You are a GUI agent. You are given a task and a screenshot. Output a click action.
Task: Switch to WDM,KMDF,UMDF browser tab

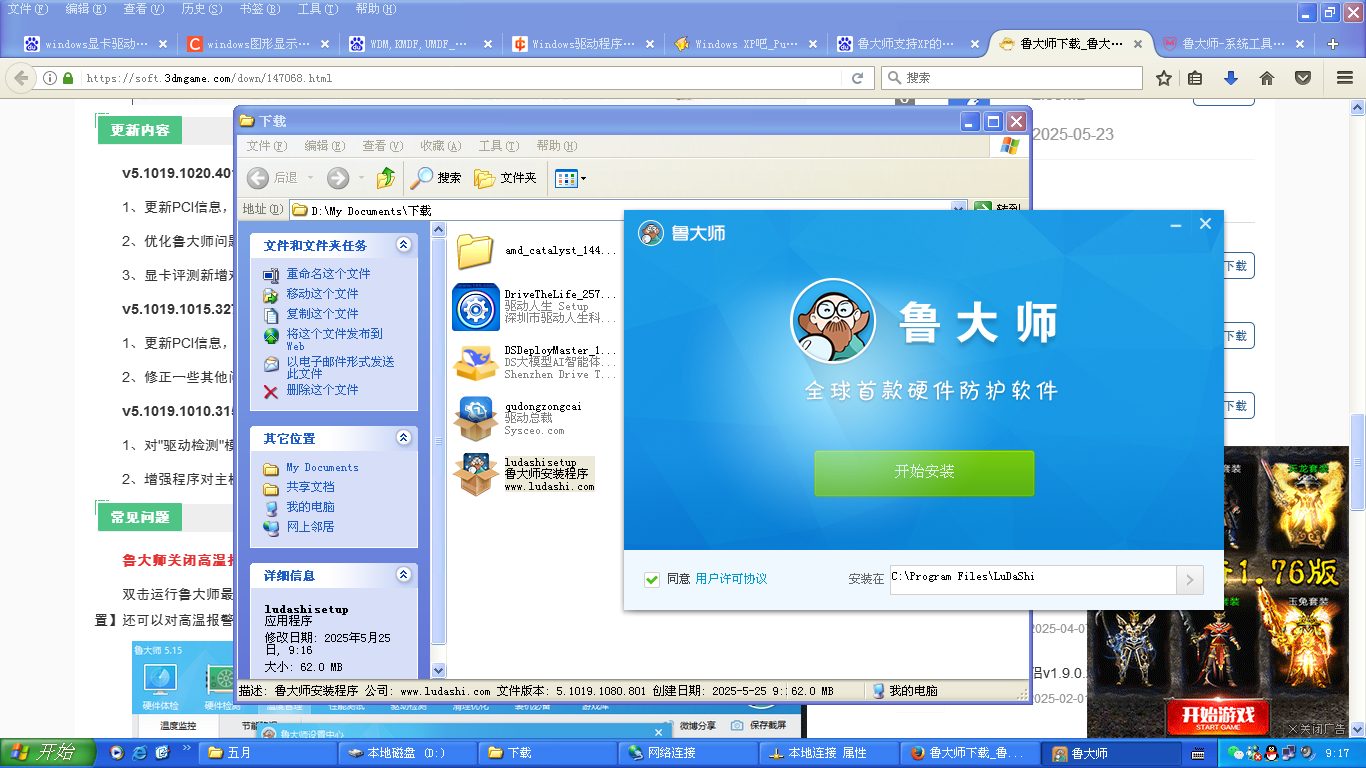(421, 44)
